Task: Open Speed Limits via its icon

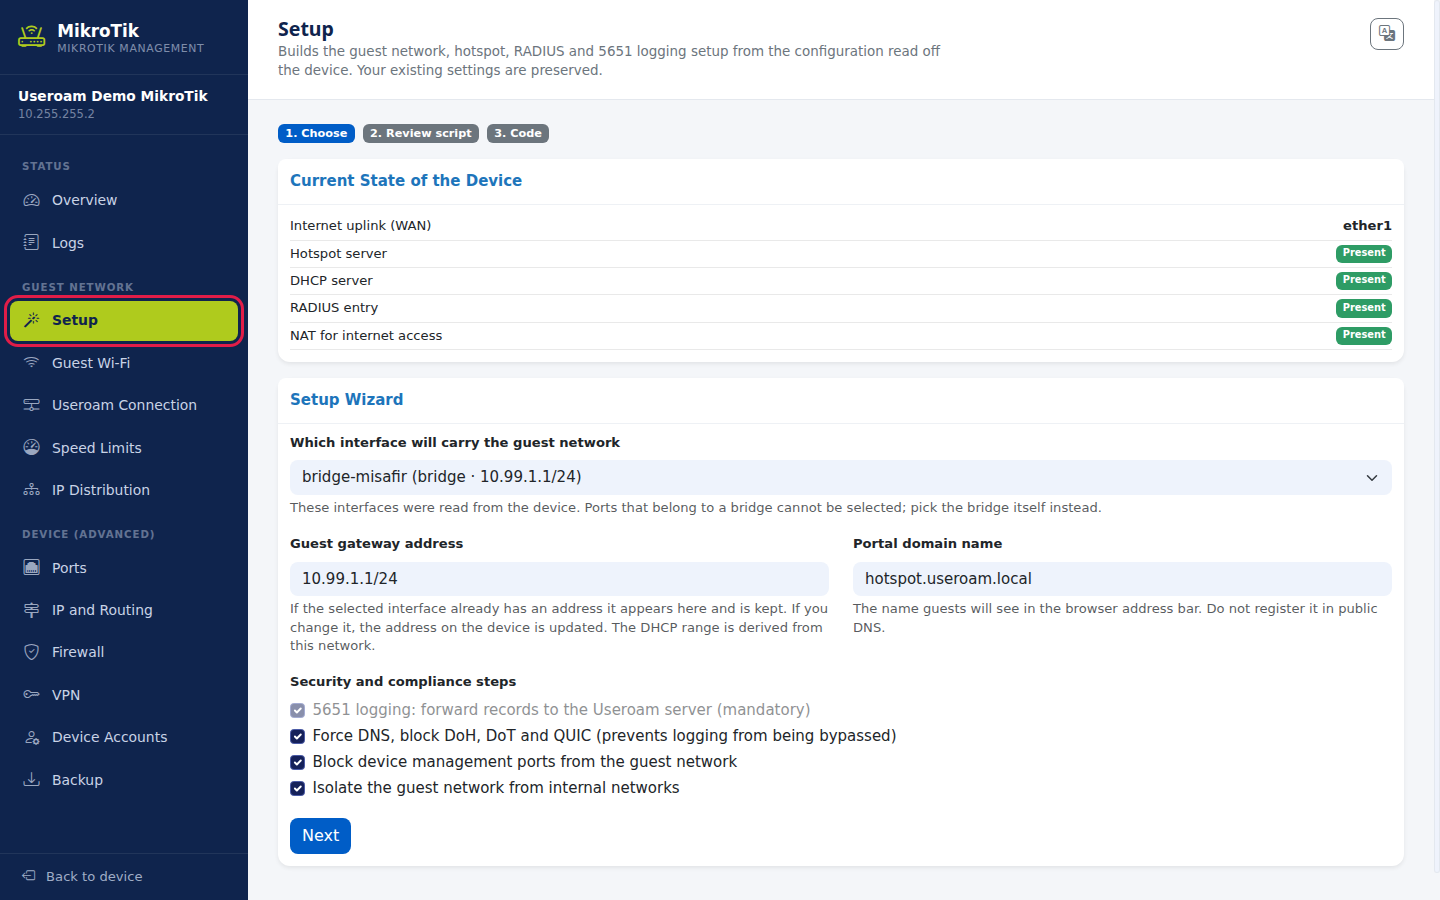Action: 32,448
